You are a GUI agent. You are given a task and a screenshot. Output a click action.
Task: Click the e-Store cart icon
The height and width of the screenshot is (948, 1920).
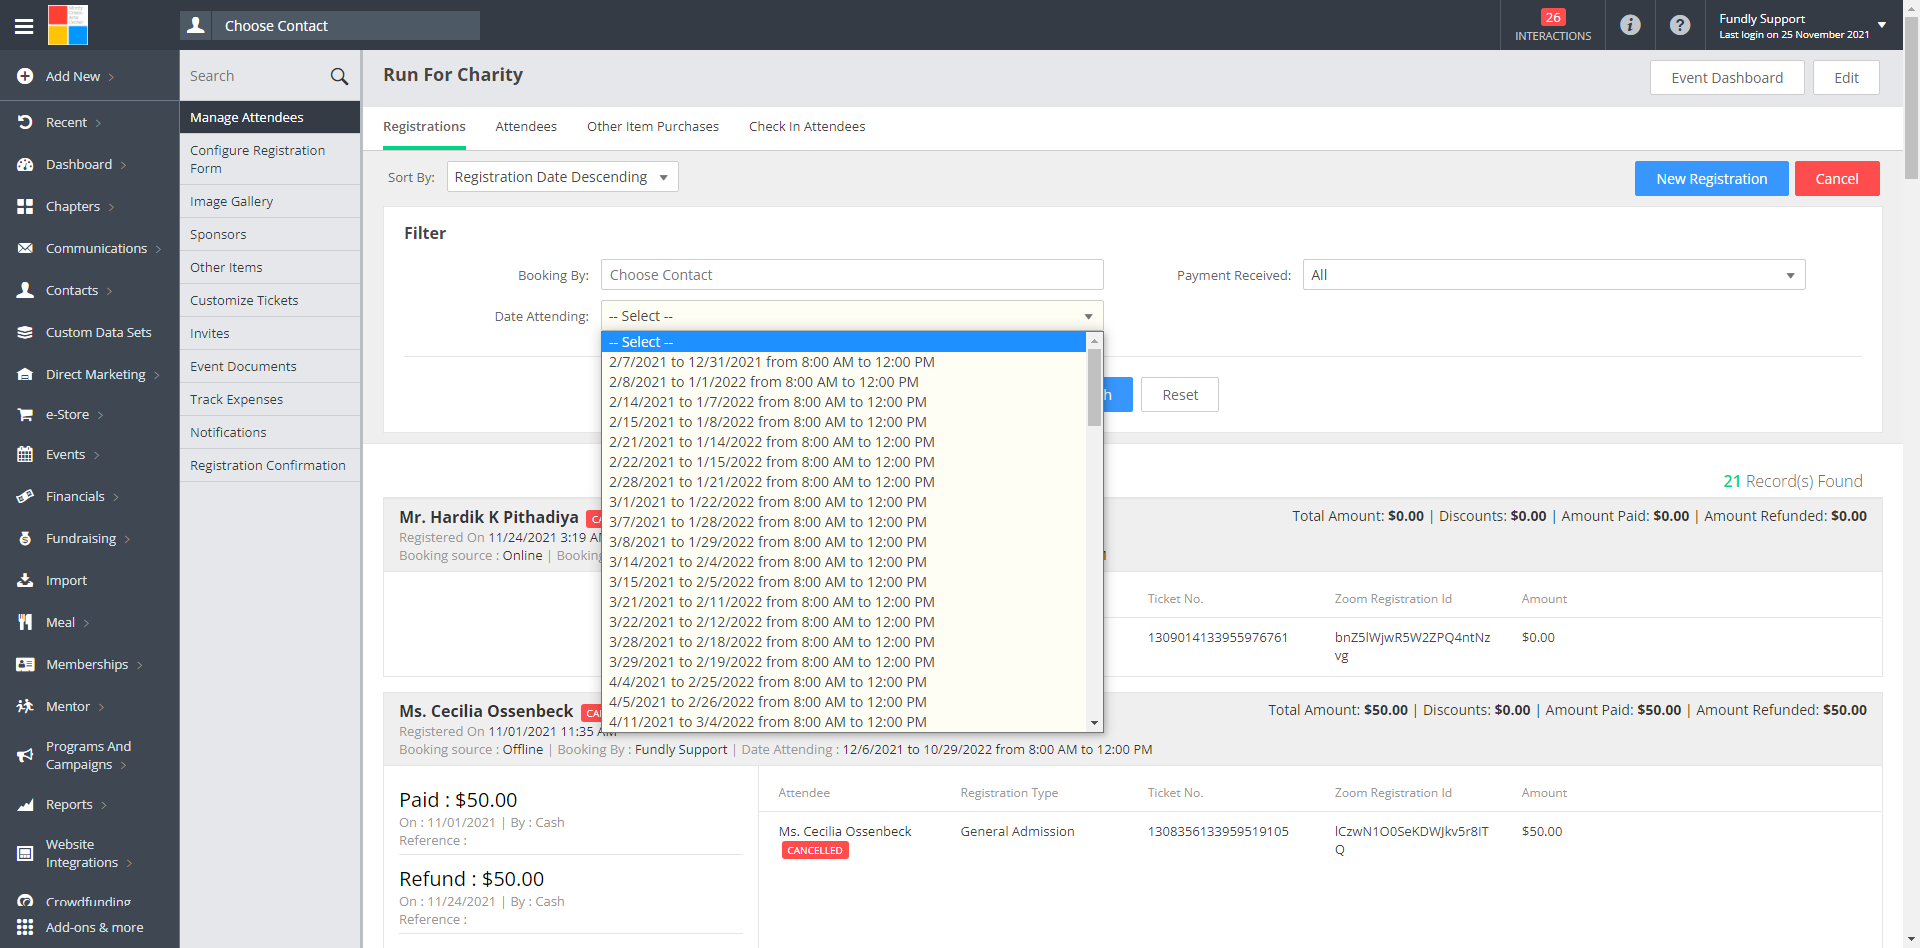point(25,414)
